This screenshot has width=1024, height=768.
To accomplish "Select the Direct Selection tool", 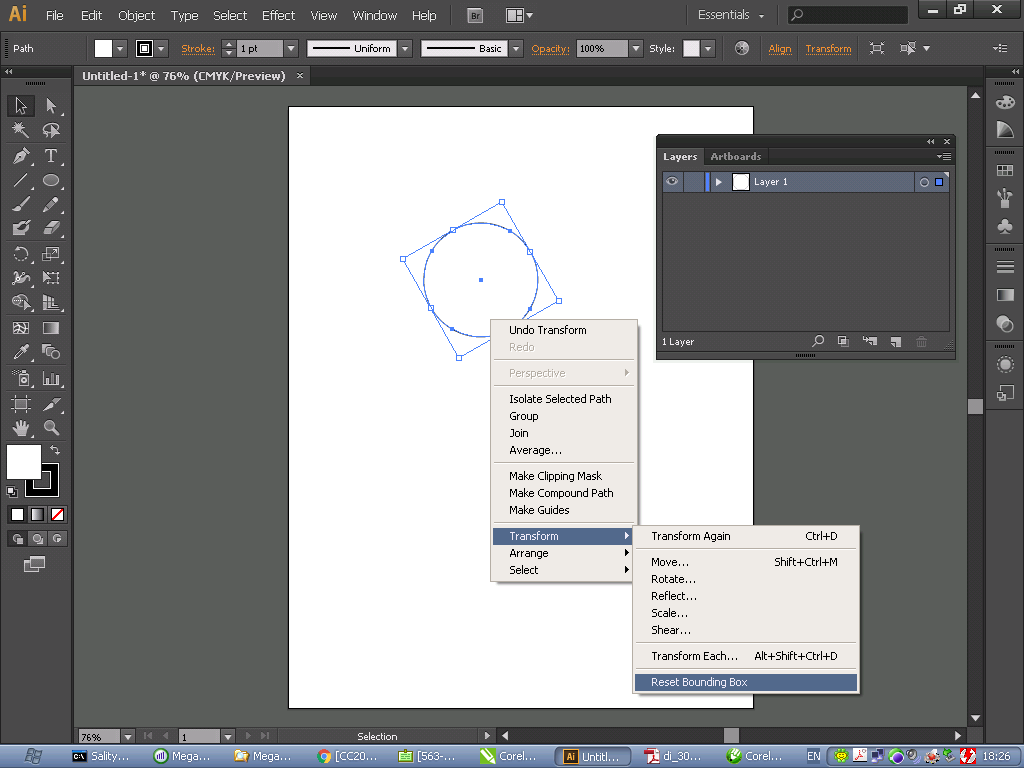I will tap(51, 106).
